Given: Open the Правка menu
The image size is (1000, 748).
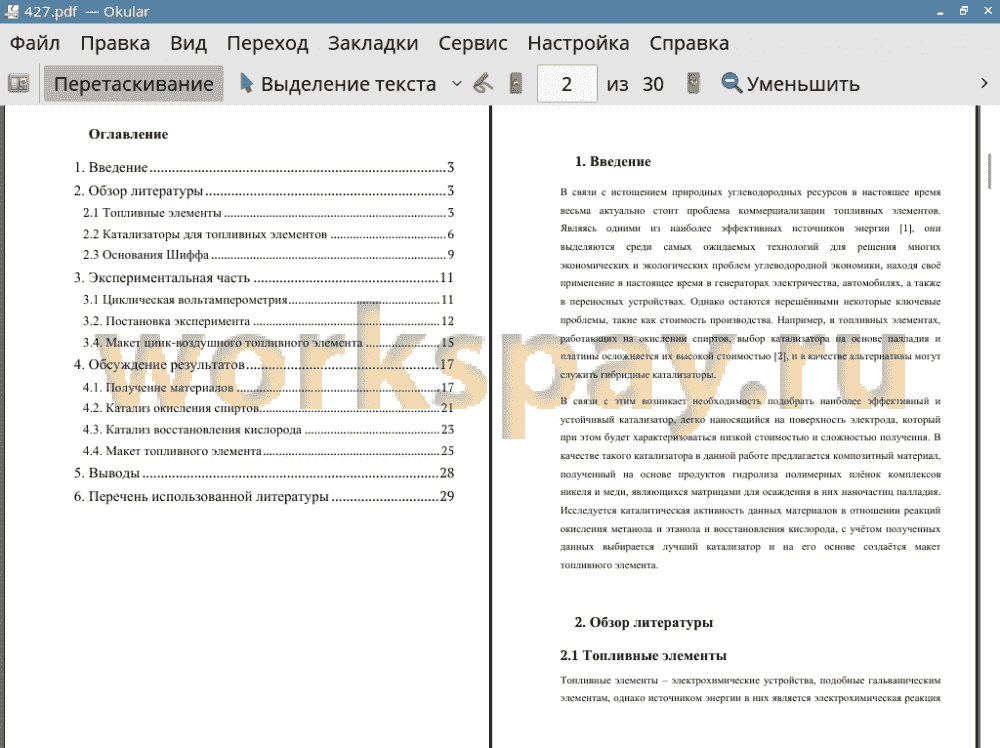Looking at the screenshot, I should pos(115,43).
